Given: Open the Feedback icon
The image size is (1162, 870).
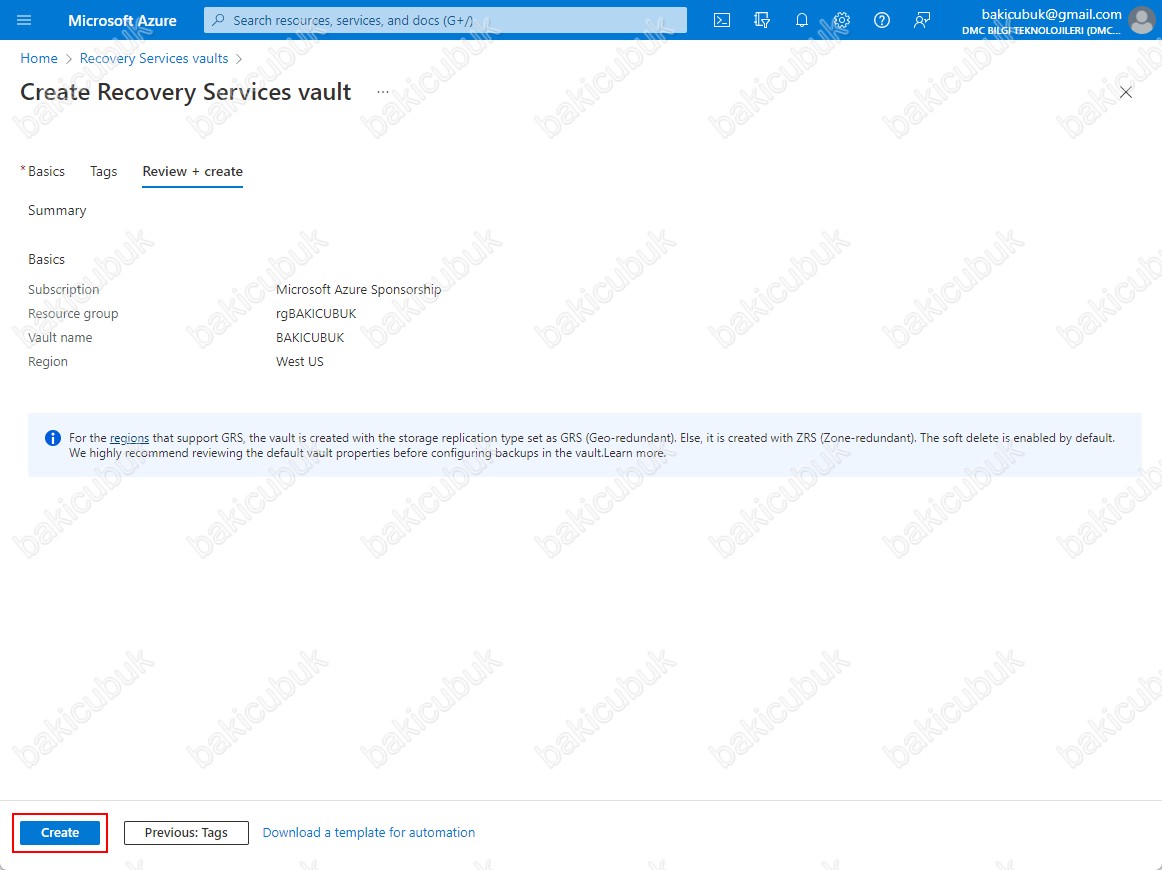Looking at the screenshot, I should pyautogui.click(x=922, y=20).
